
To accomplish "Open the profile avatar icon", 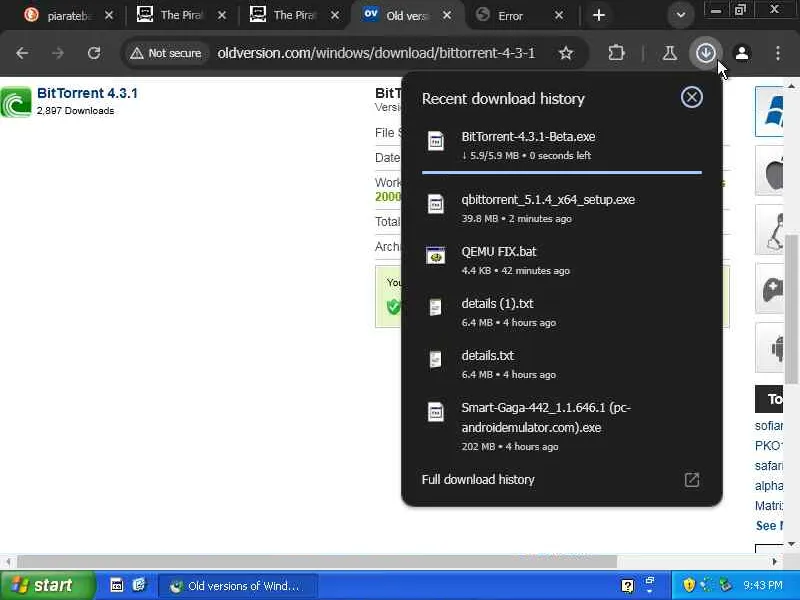I will pos(742,53).
